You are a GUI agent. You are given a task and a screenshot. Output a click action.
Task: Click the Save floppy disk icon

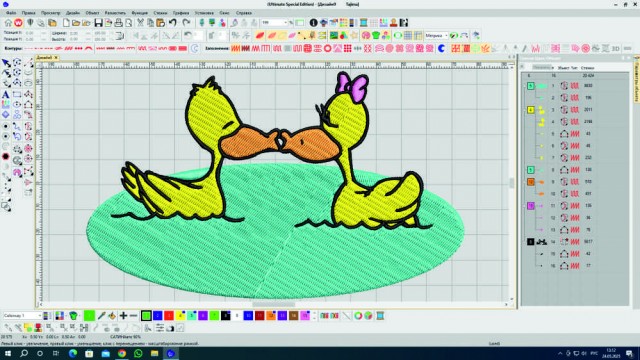98,23
